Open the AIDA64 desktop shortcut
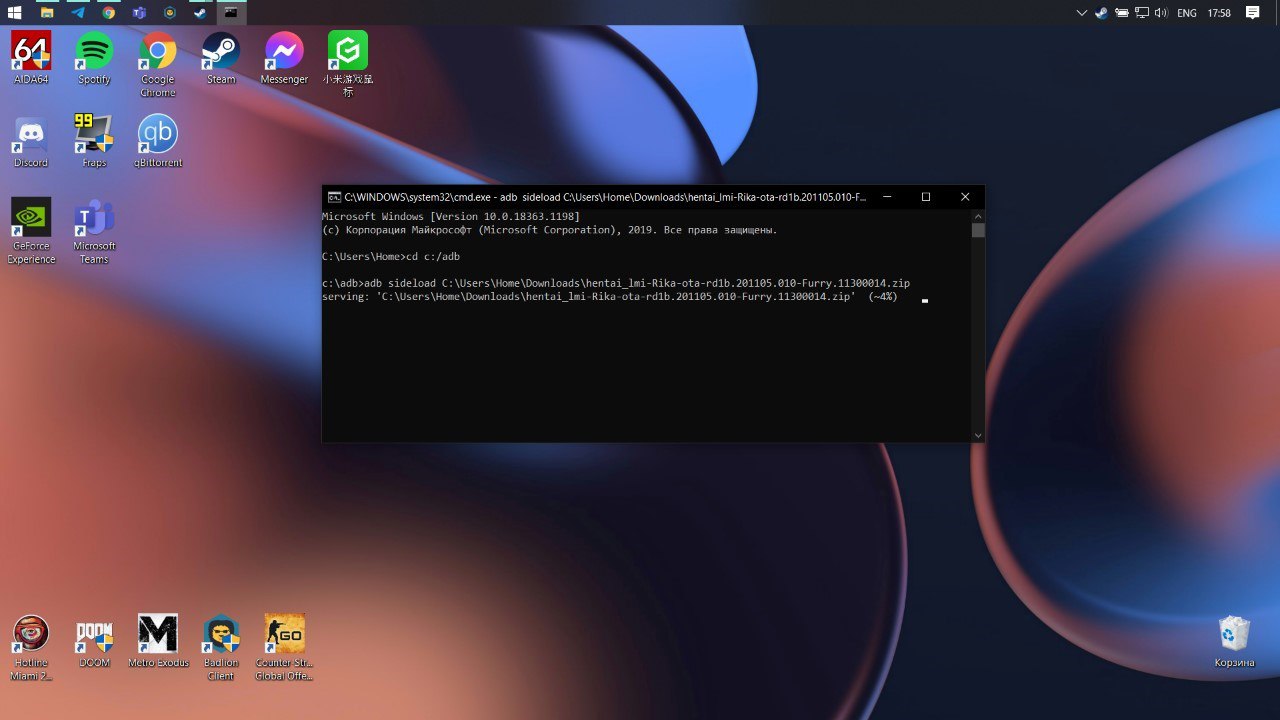This screenshot has height=720, width=1280. pyautogui.click(x=31, y=58)
